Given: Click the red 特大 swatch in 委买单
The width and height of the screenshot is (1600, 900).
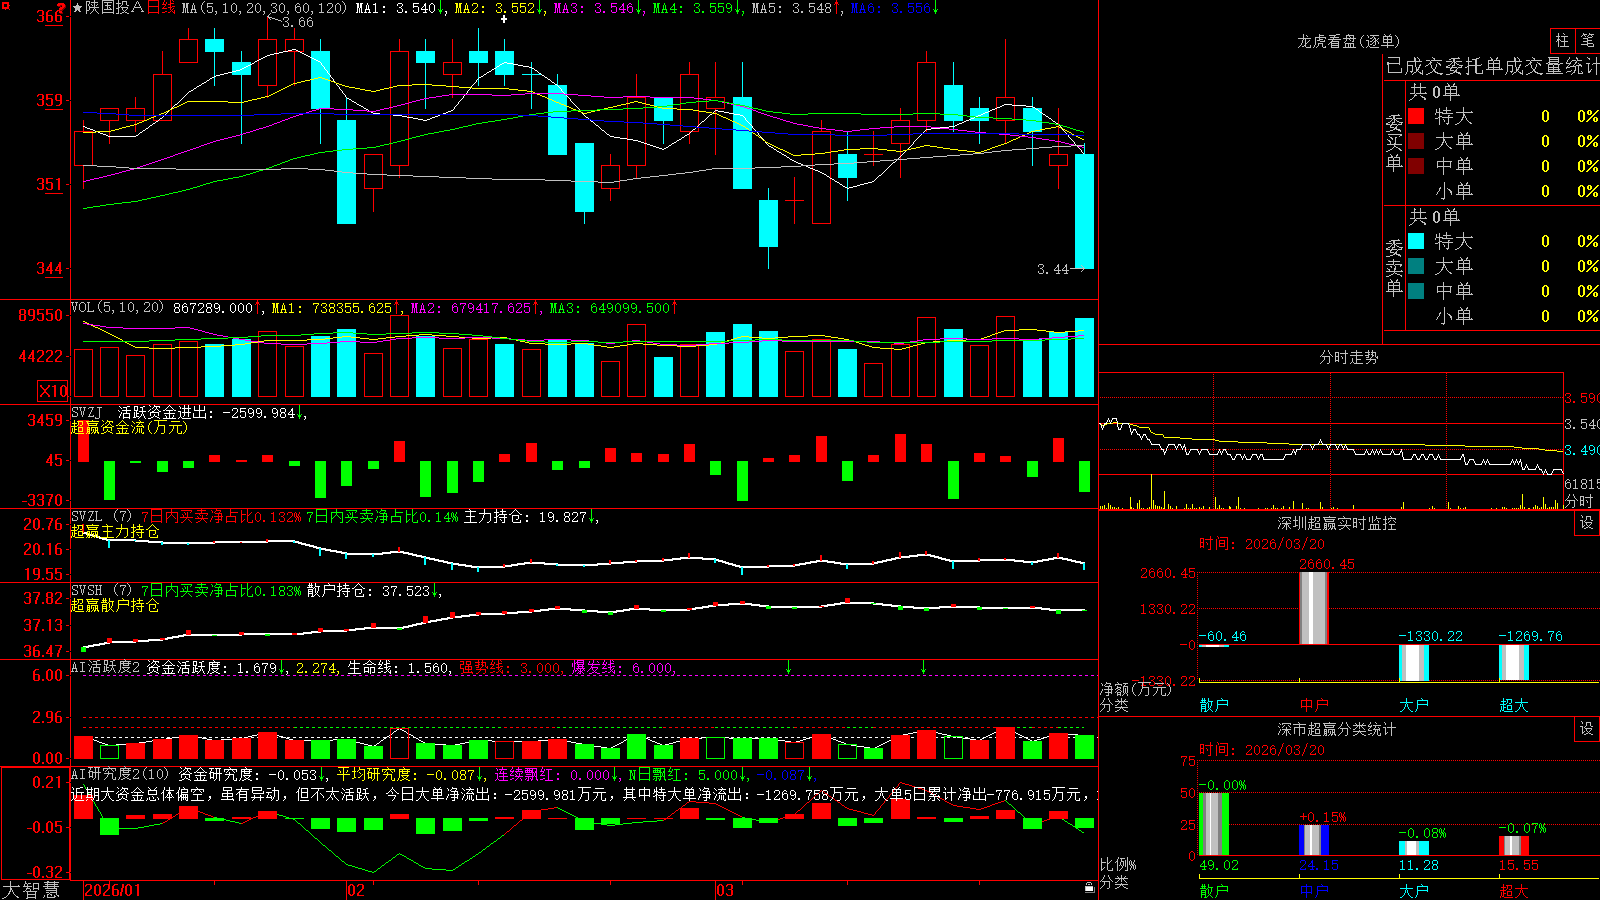Looking at the screenshot, I should (1416, 116).
